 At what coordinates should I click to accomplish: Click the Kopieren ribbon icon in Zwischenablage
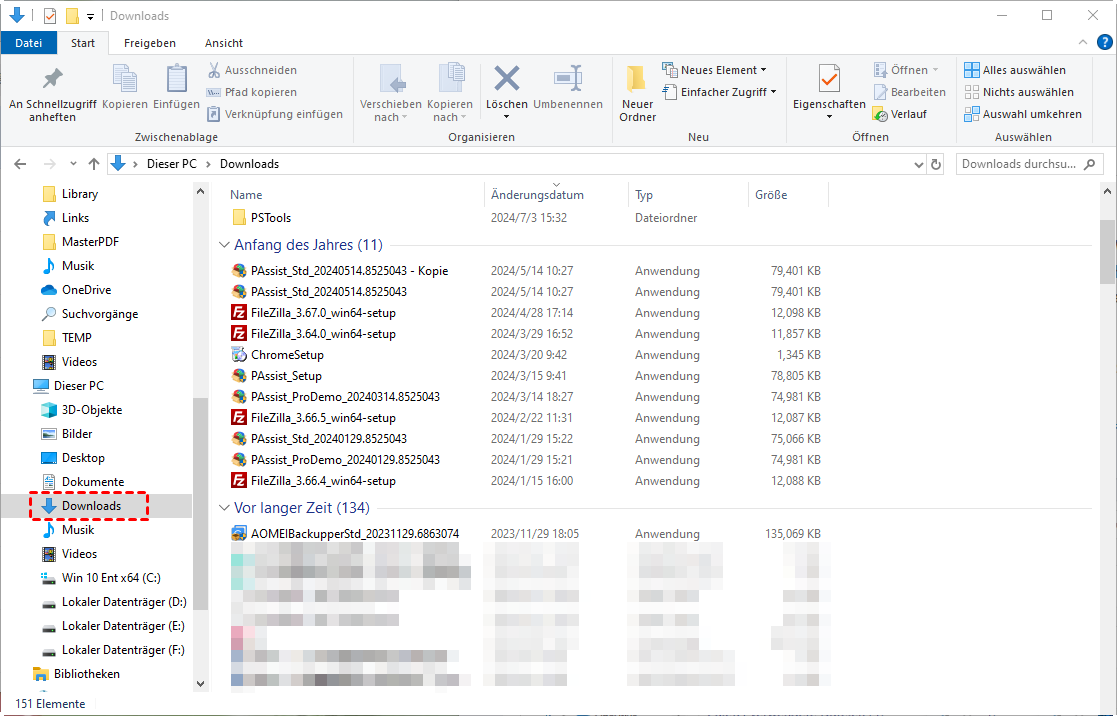click(125, 88)
